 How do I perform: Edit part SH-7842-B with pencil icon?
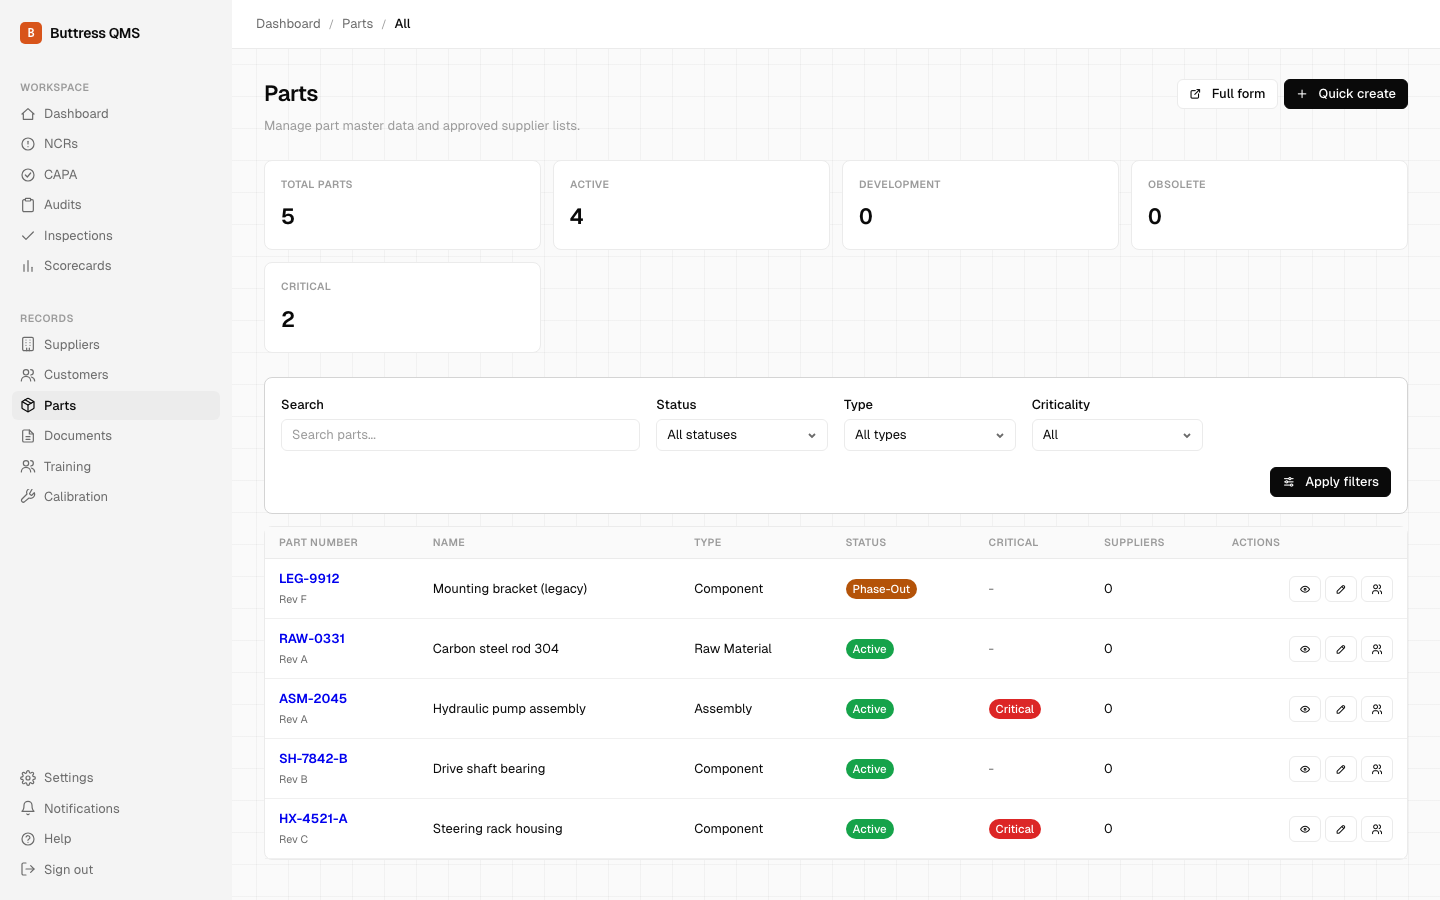[1341, 769]
